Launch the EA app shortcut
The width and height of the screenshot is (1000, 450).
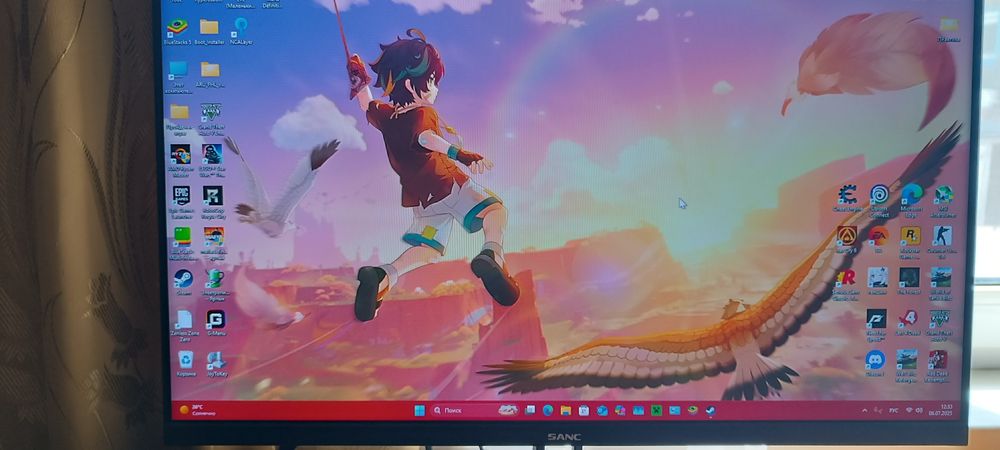click(x=878, y=238)
